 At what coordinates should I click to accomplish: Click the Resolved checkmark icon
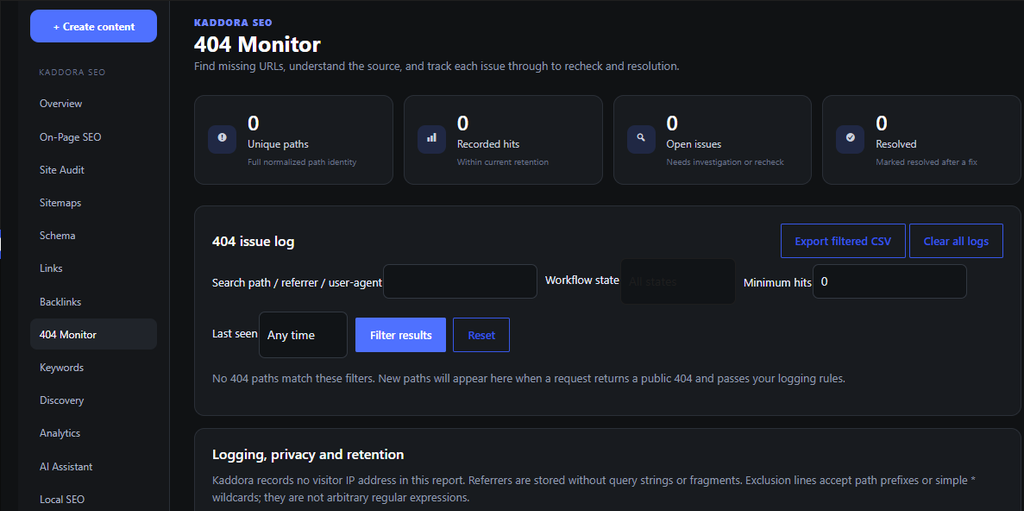point(850,139)
